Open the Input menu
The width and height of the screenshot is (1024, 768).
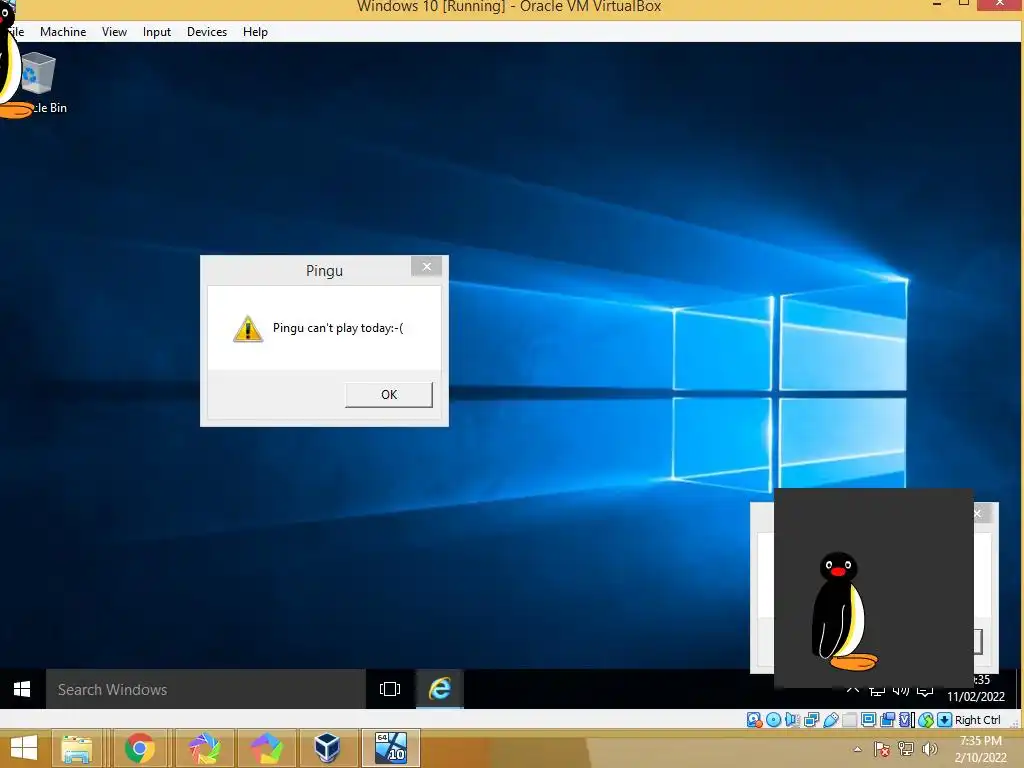[x=157, y=31]
